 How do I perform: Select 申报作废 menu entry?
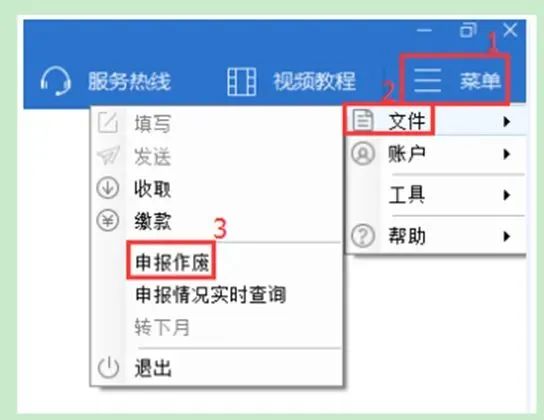pos(172,262)
